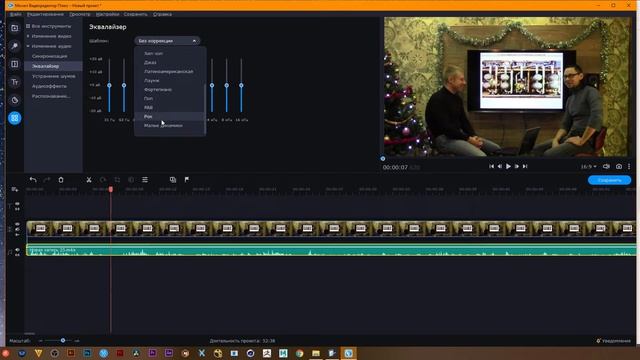Open the Titles (Tт) panel icon
Image resolution: width=640 pixels, height=360 pixels.
tap(15, 82)
